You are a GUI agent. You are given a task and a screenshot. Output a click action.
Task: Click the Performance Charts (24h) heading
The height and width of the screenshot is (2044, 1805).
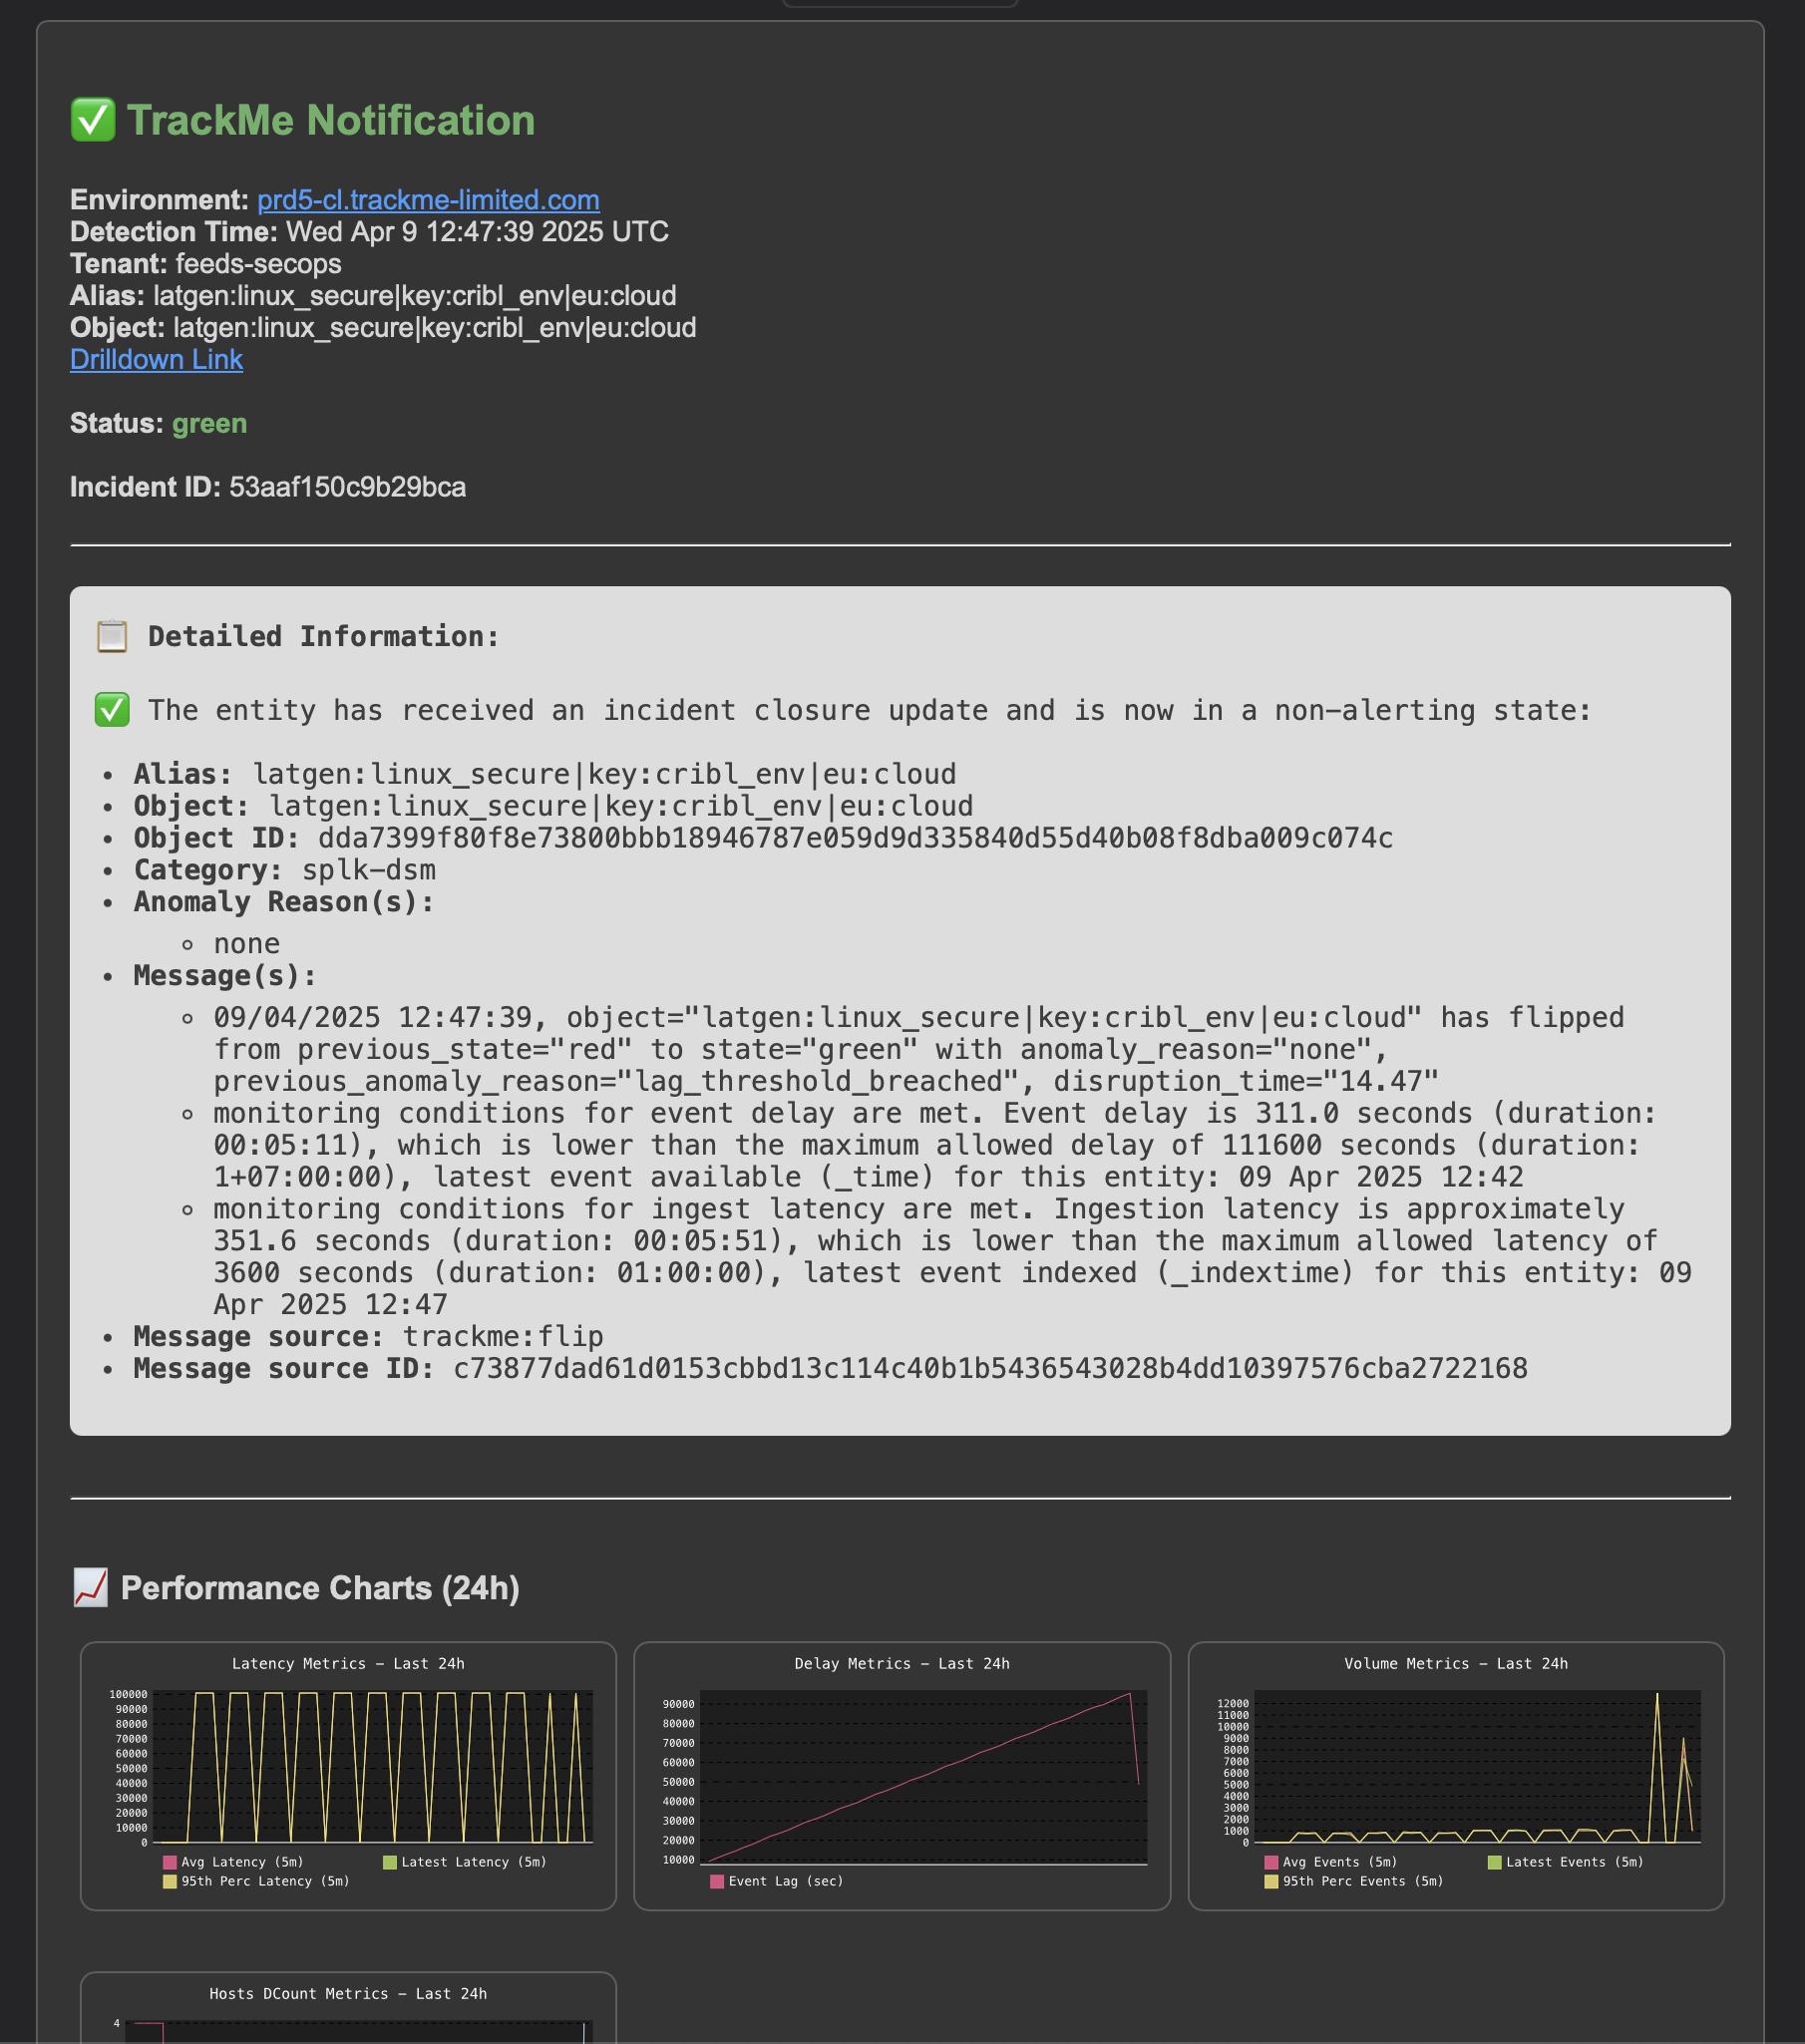320,1588
